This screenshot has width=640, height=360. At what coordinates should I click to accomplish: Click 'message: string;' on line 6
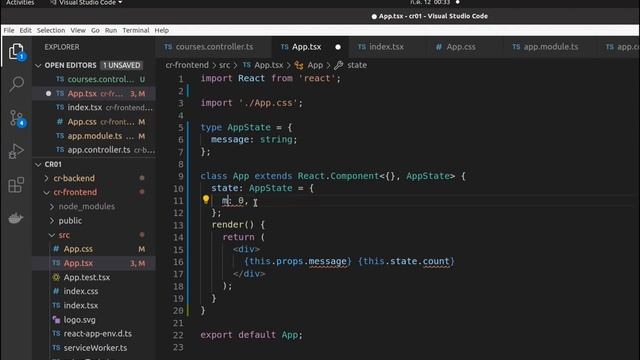tap(254, 140)
